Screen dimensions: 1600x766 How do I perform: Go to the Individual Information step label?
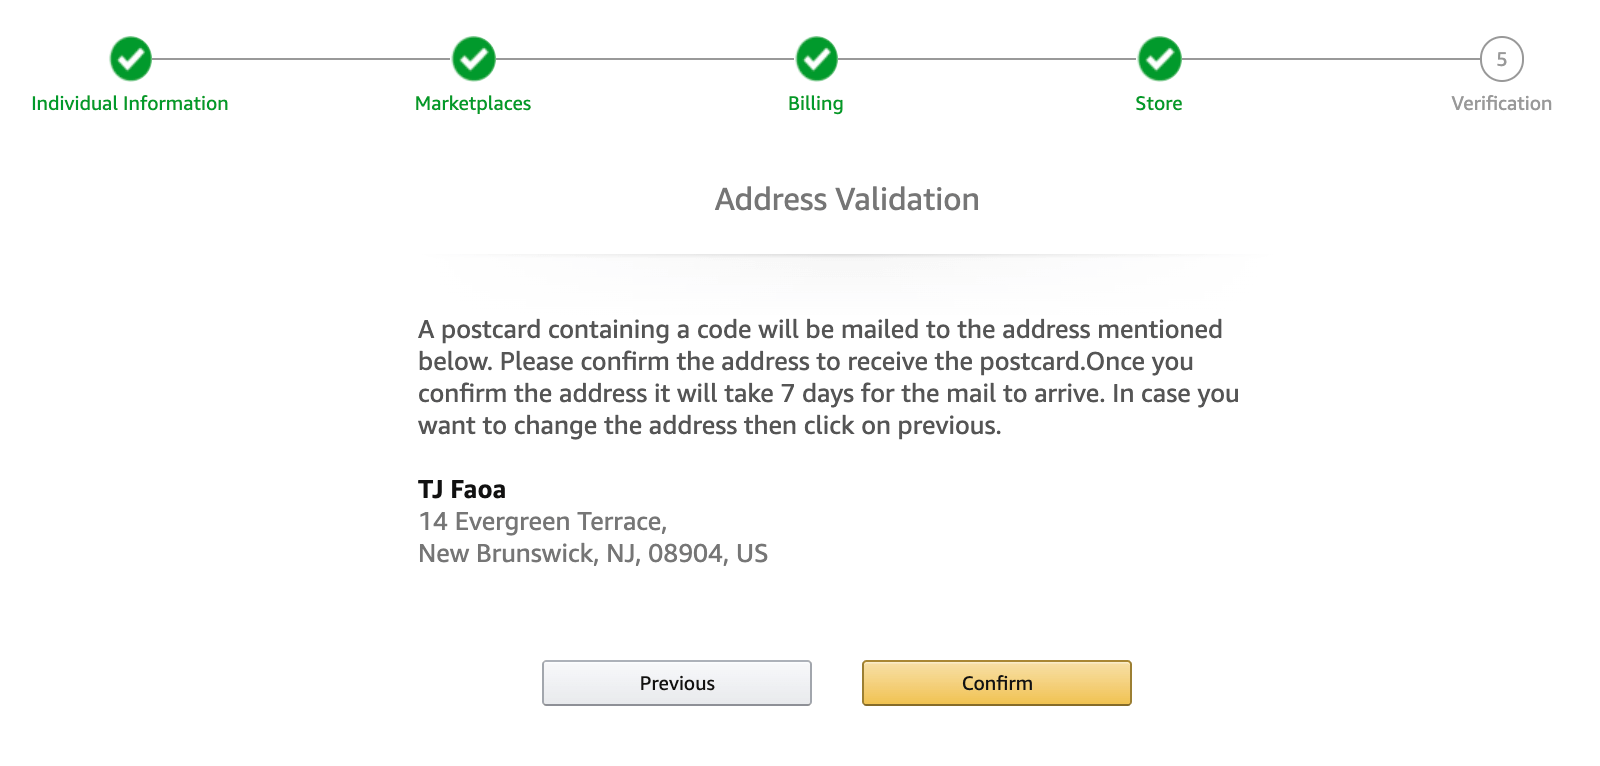coord(130,103)
